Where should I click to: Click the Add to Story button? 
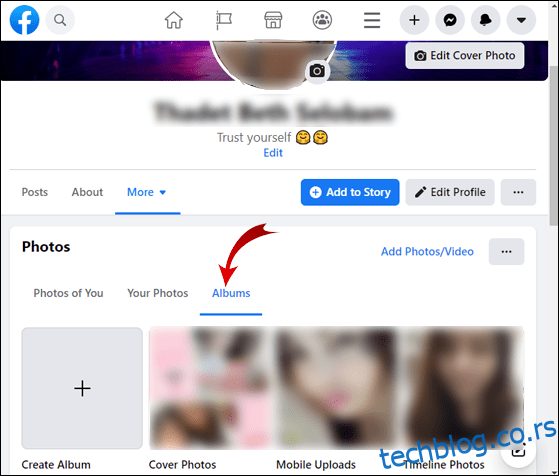[350, 192]
